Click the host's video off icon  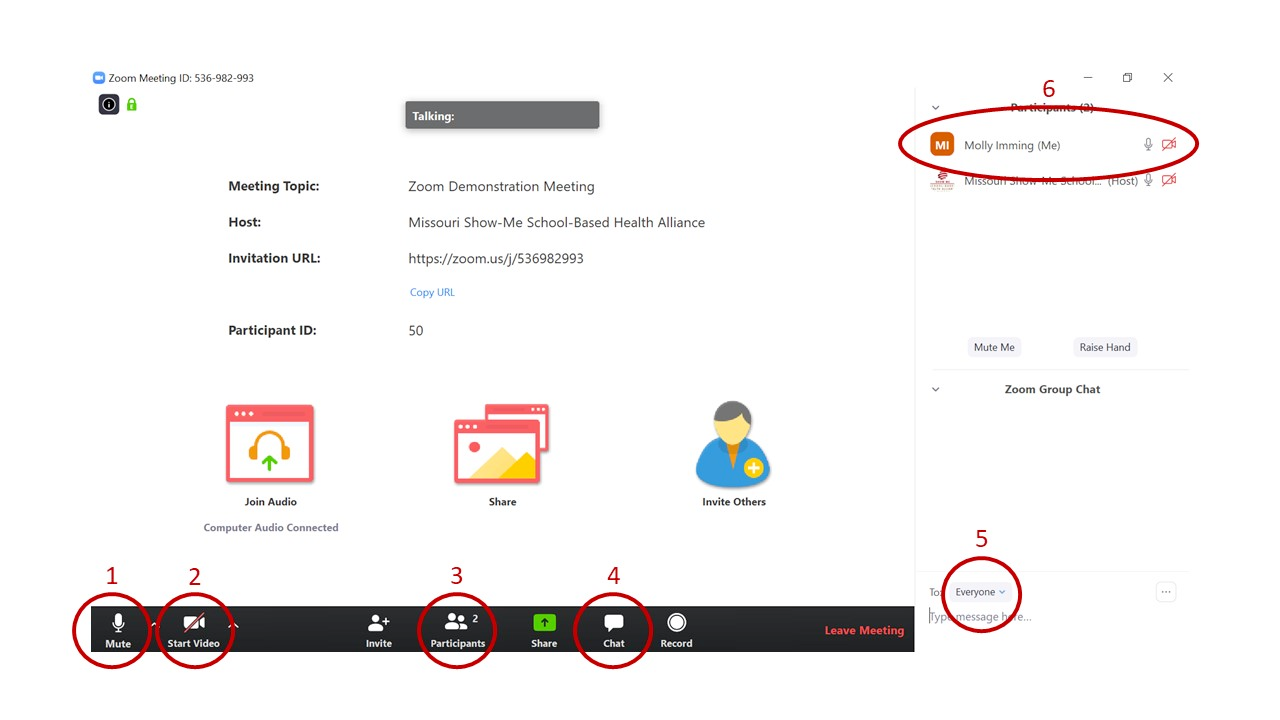click(x=1169, y=181)
